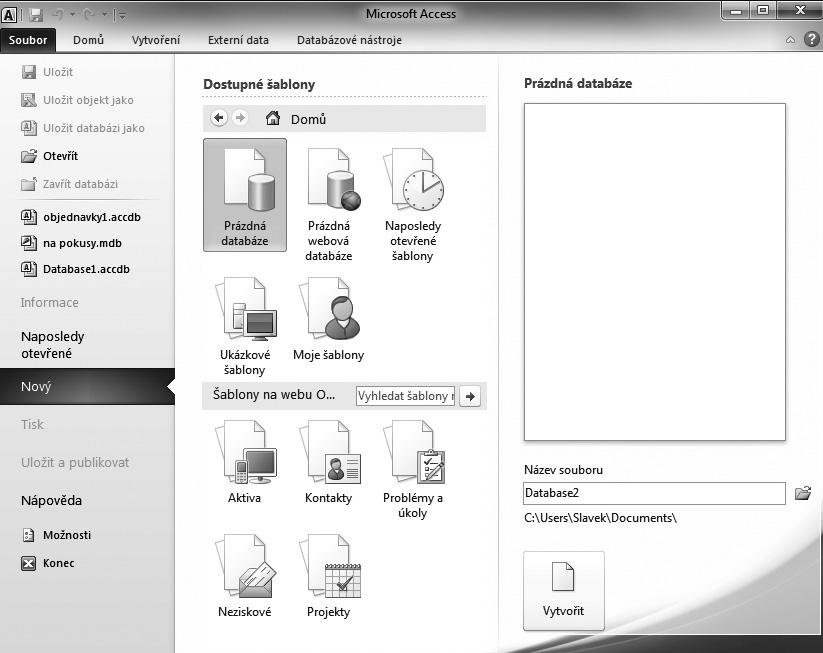The image size is (823, 653).
Task: Open the Tisk backstage section
Action: coord(32,424)
